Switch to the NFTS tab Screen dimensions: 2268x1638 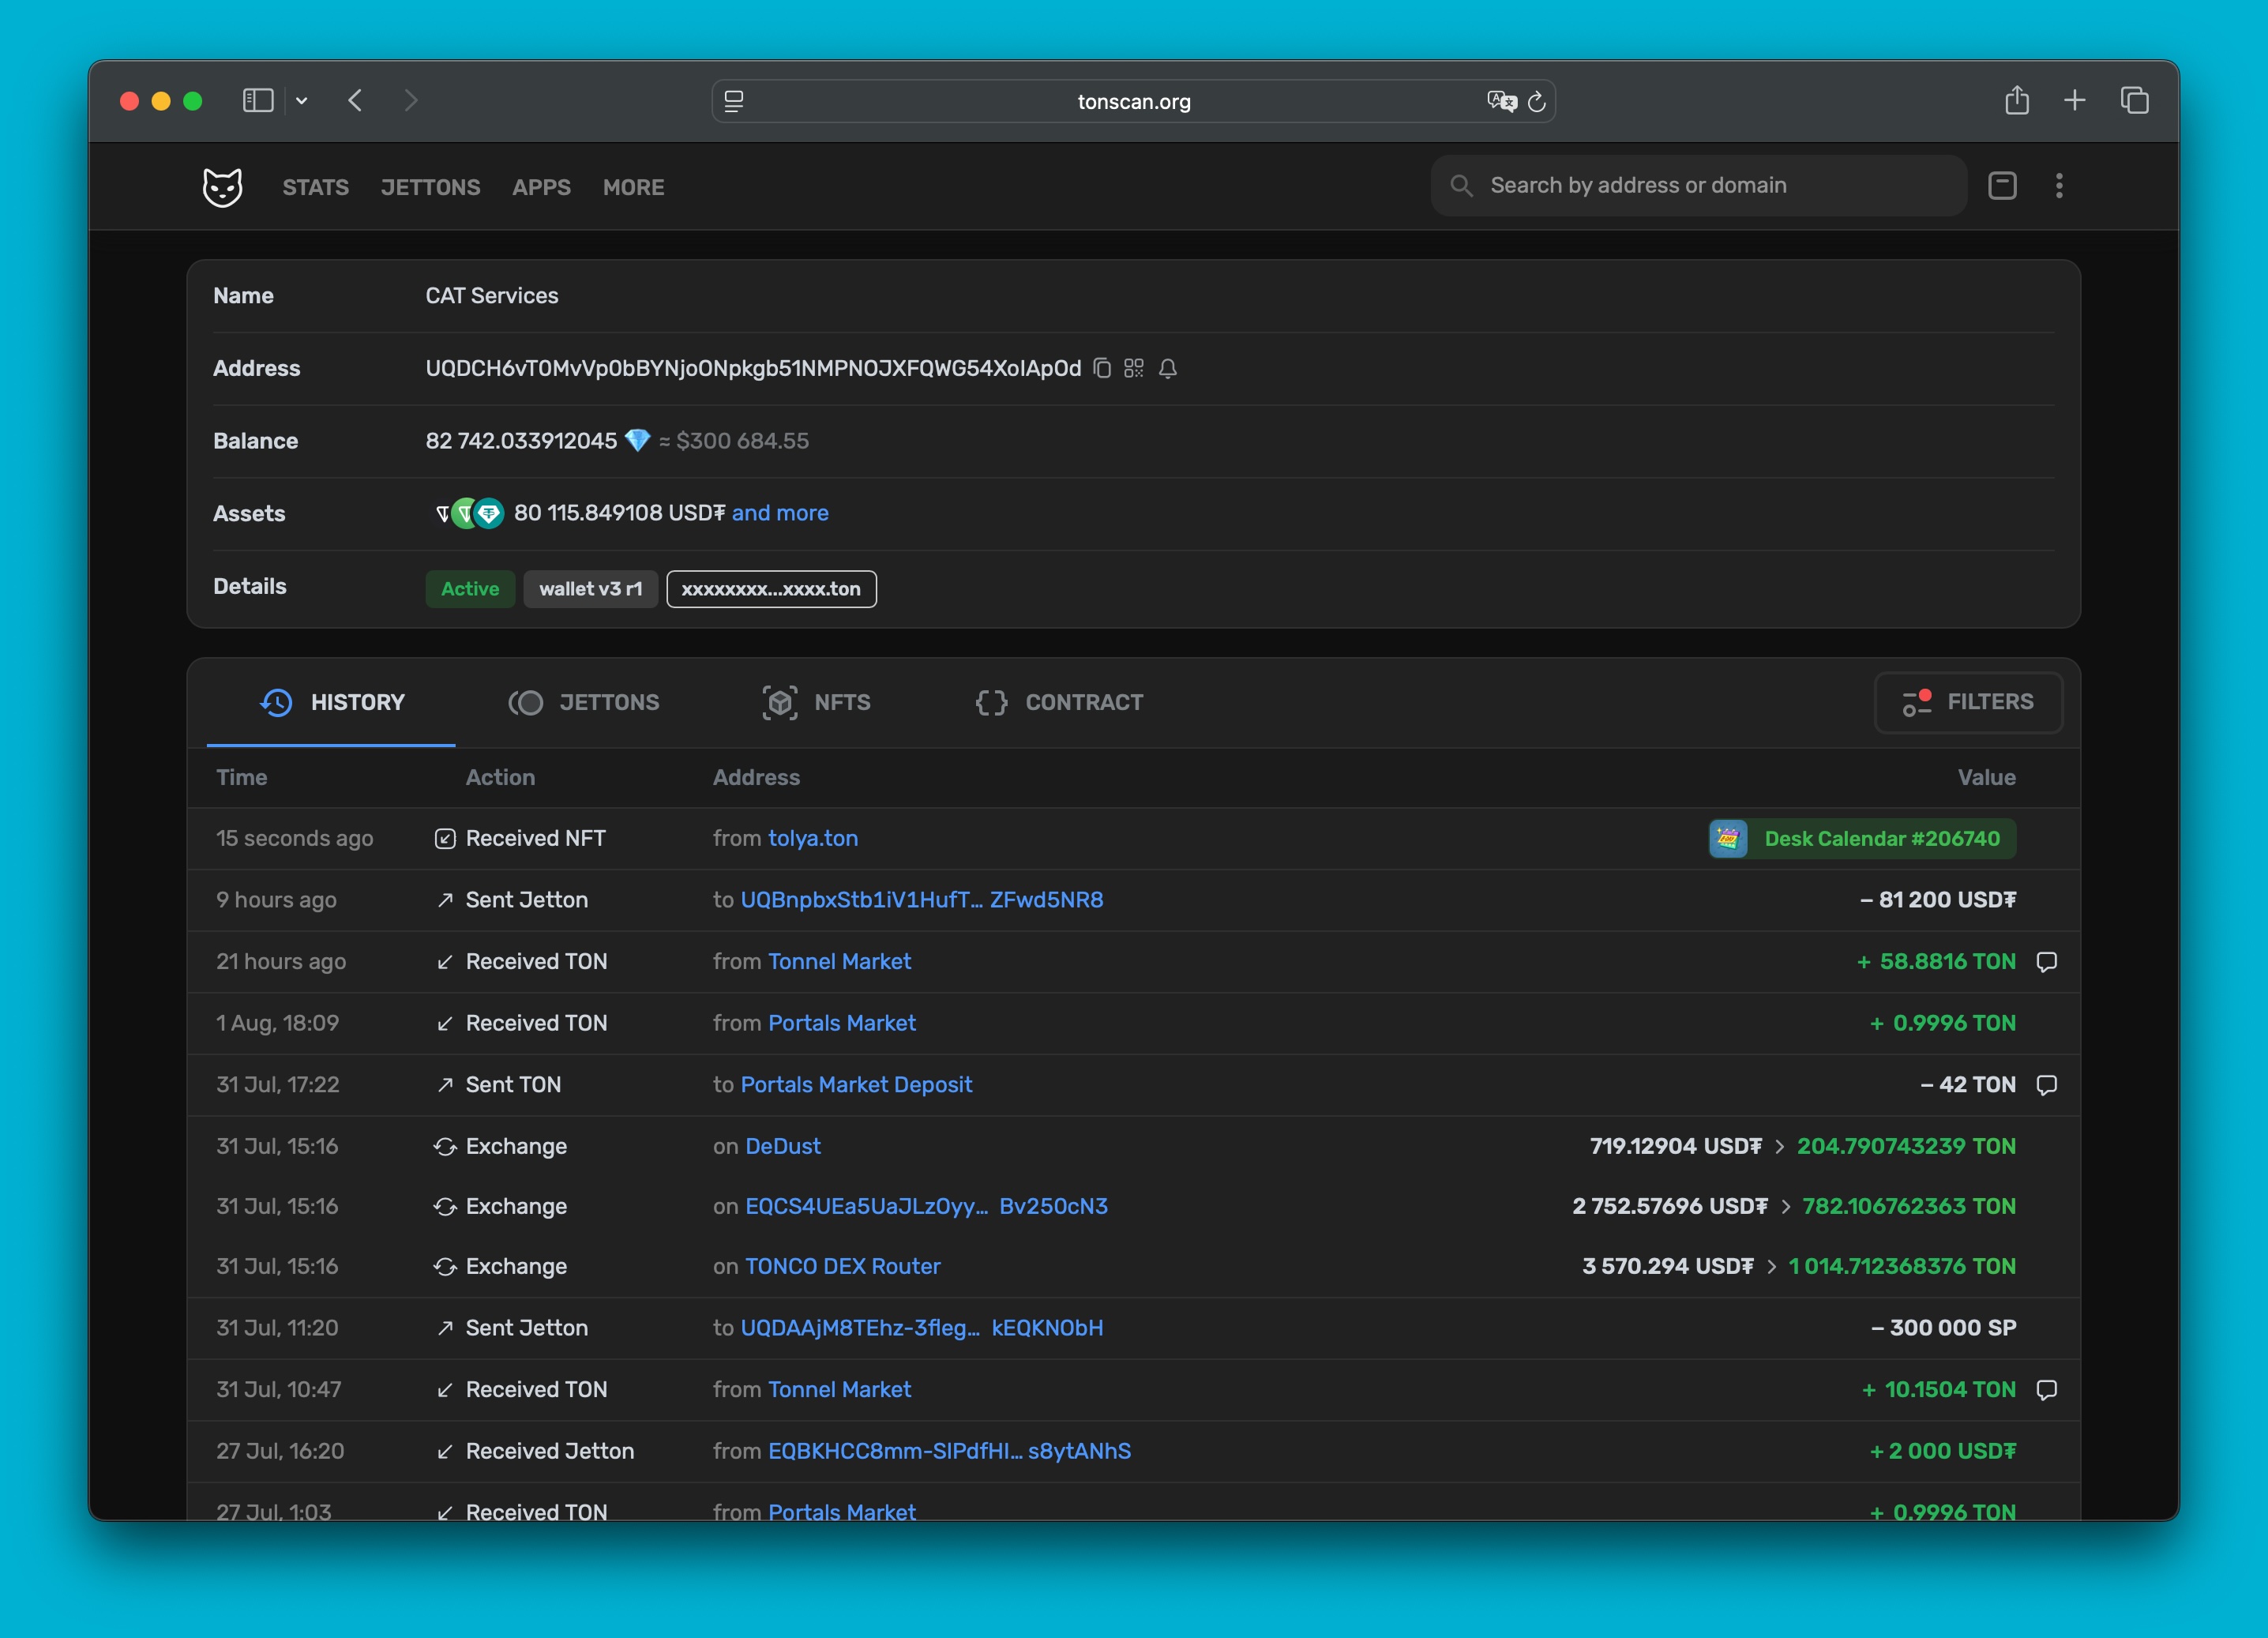(817, 702)
